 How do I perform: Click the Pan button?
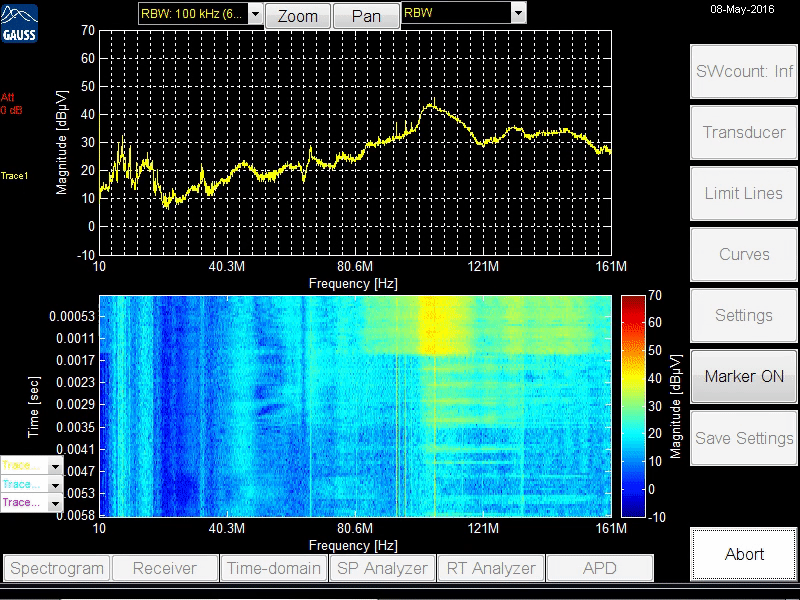click(365, 16)
